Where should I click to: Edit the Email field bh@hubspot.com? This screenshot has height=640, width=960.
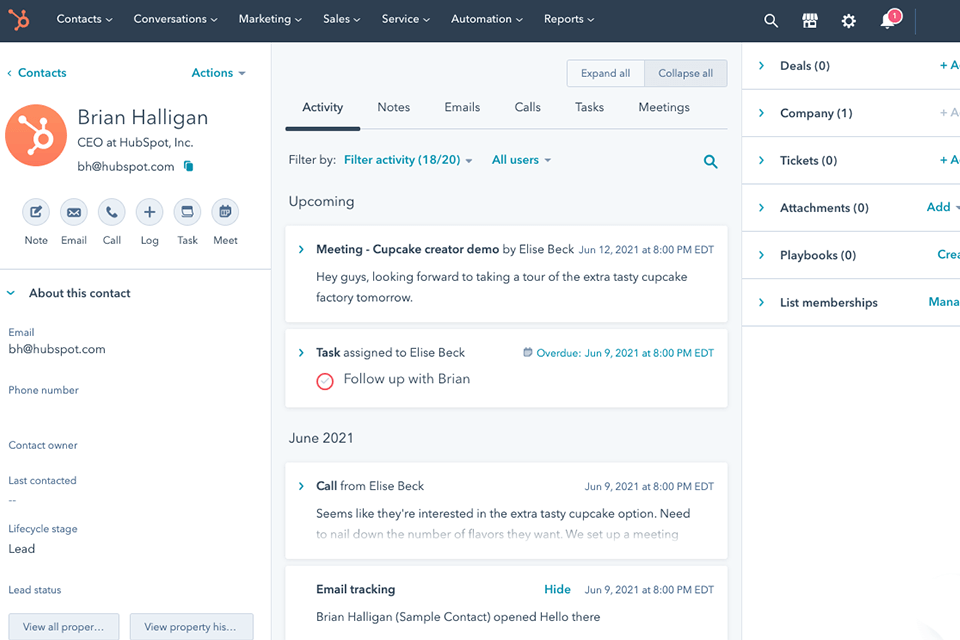pyautogui.click(x=57, y=349)
